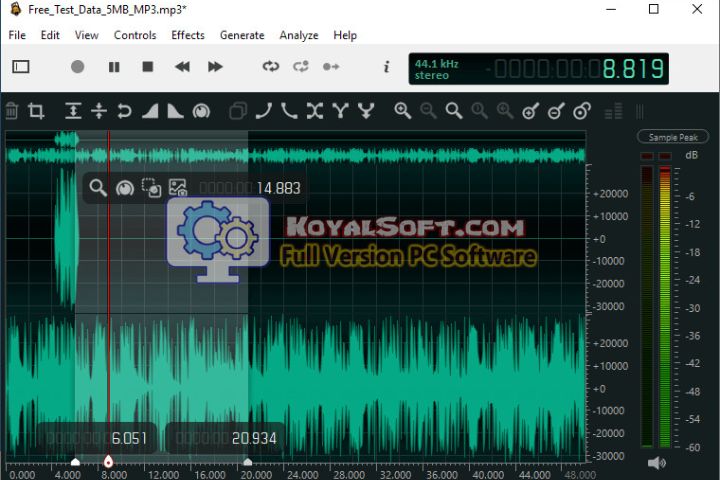Stop audio playback
This screenshot has height=480, width=720.
point(148,67)
